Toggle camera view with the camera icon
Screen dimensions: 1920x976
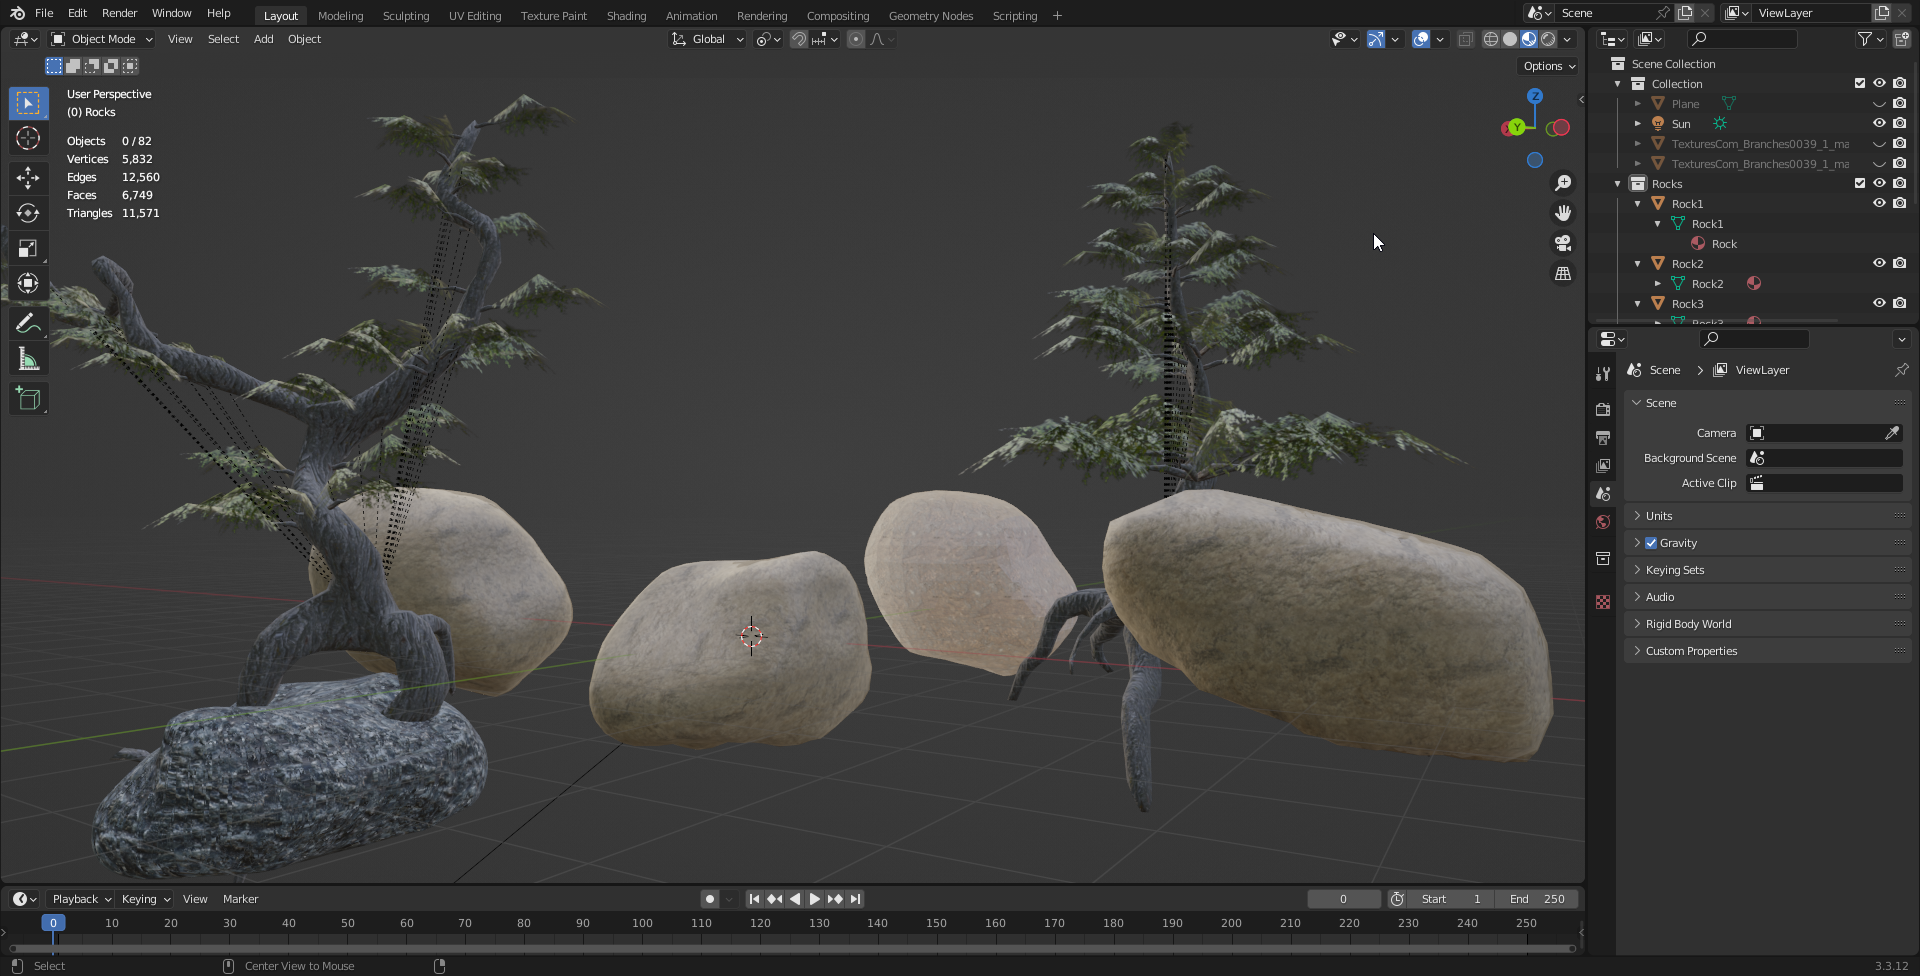(x=1563, y=243)
